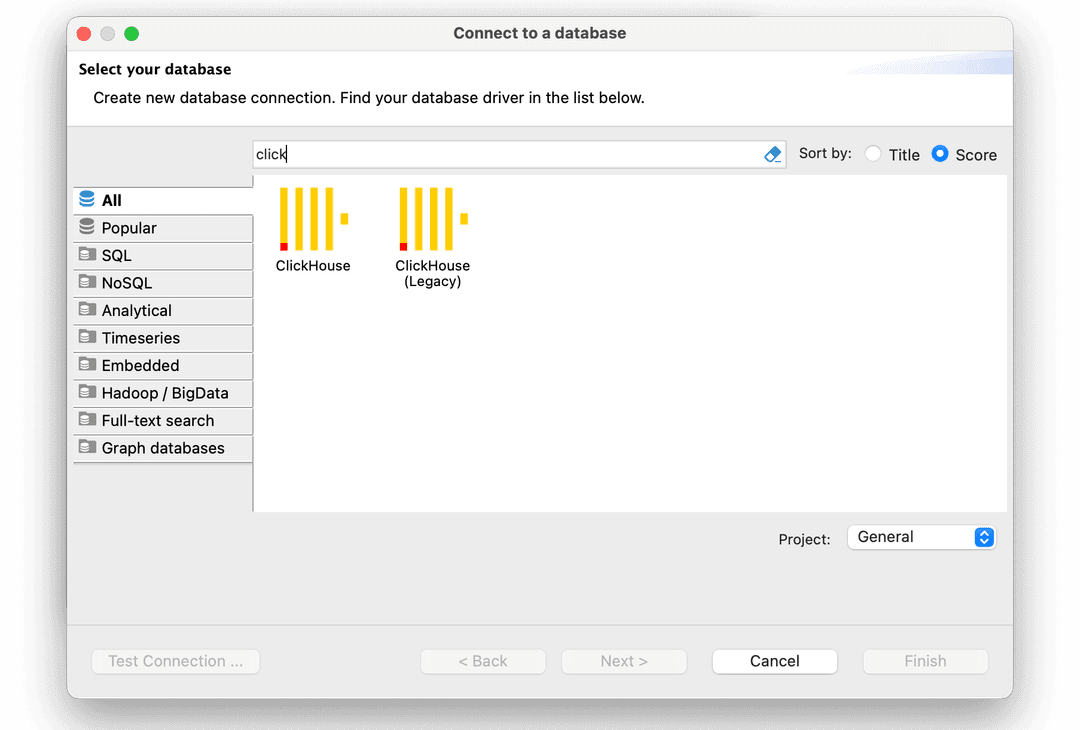This screenshot has height=730, width=1080.
Task: Click the Next > button
Action: pos(624,661)
